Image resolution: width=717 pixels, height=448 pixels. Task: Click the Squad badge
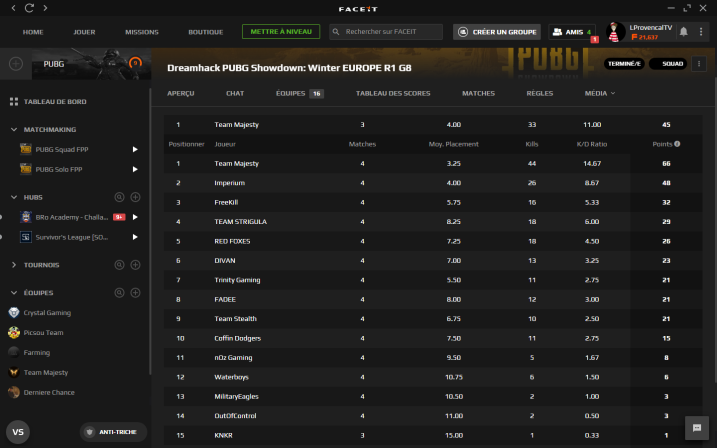click(668, 64)
